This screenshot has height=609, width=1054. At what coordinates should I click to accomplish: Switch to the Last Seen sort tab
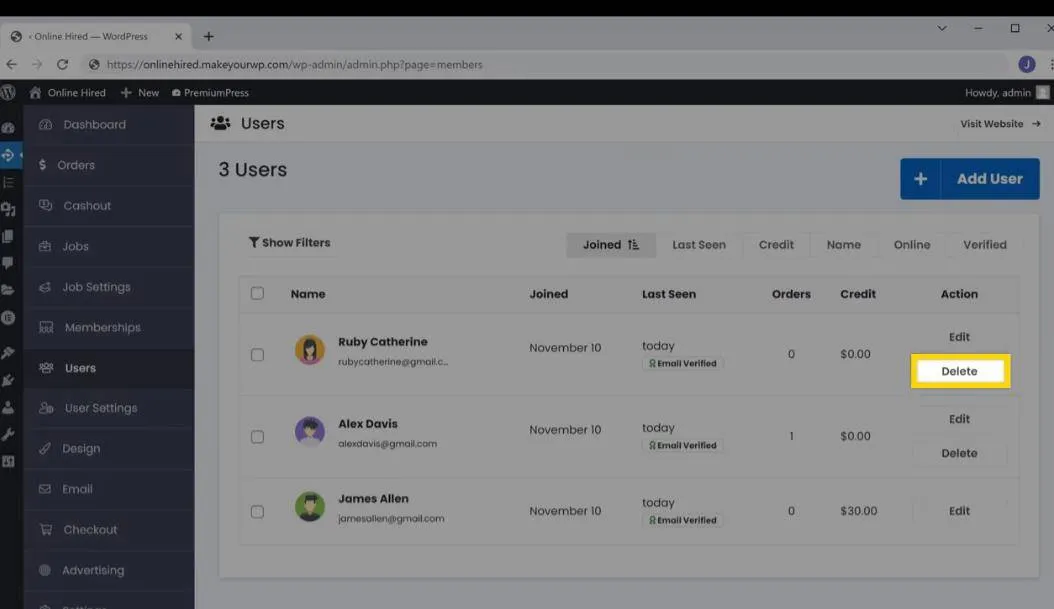point(698,245)
